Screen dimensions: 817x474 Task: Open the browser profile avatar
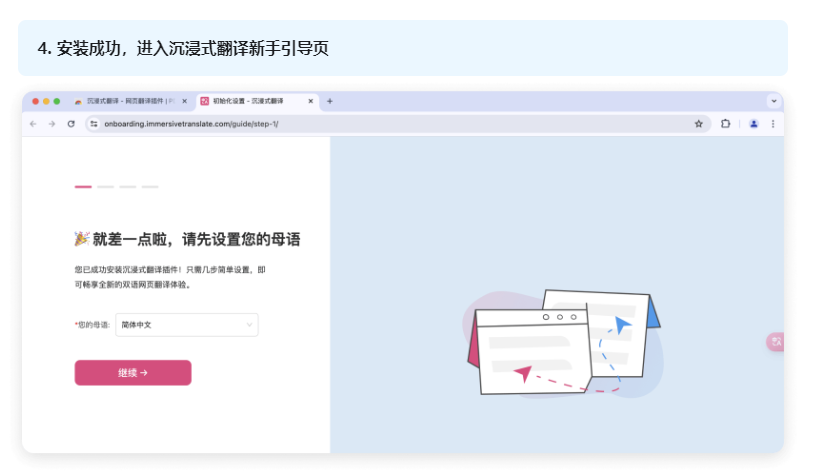pos(753,124)
